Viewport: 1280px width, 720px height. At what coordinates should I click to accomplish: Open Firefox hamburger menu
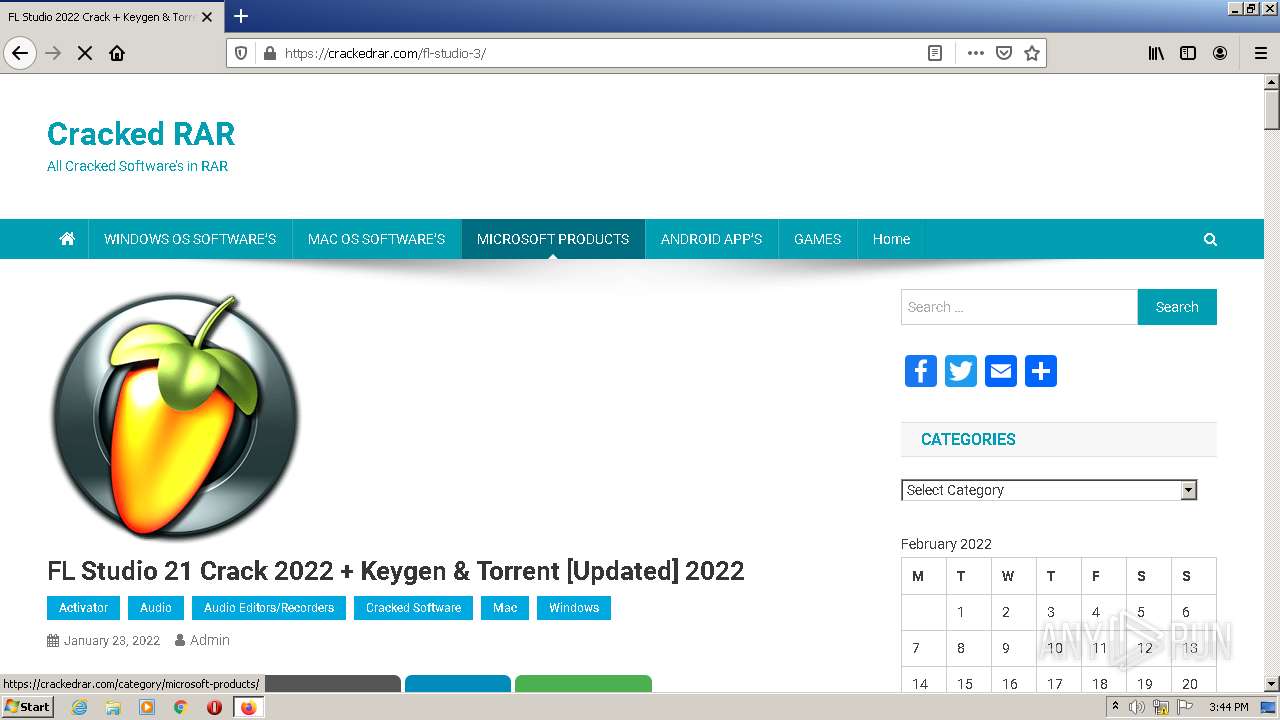pos(1261,53)
